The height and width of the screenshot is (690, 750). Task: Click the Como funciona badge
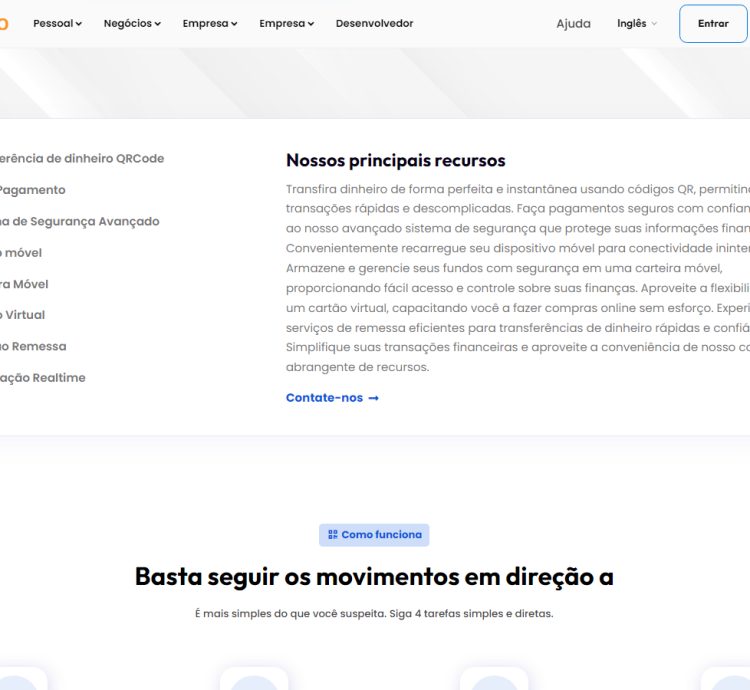pos(374,535)
